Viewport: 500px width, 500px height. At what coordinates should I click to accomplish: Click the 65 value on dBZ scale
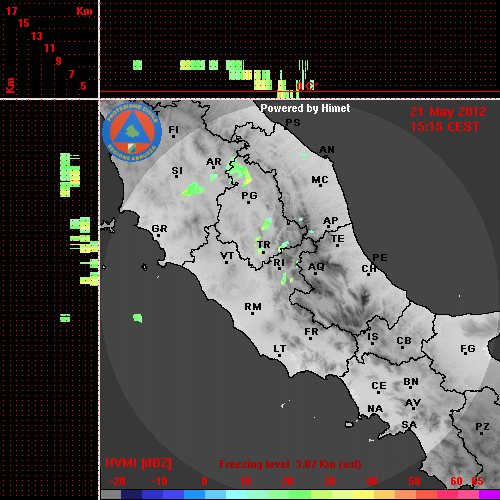tap(477, 481)
